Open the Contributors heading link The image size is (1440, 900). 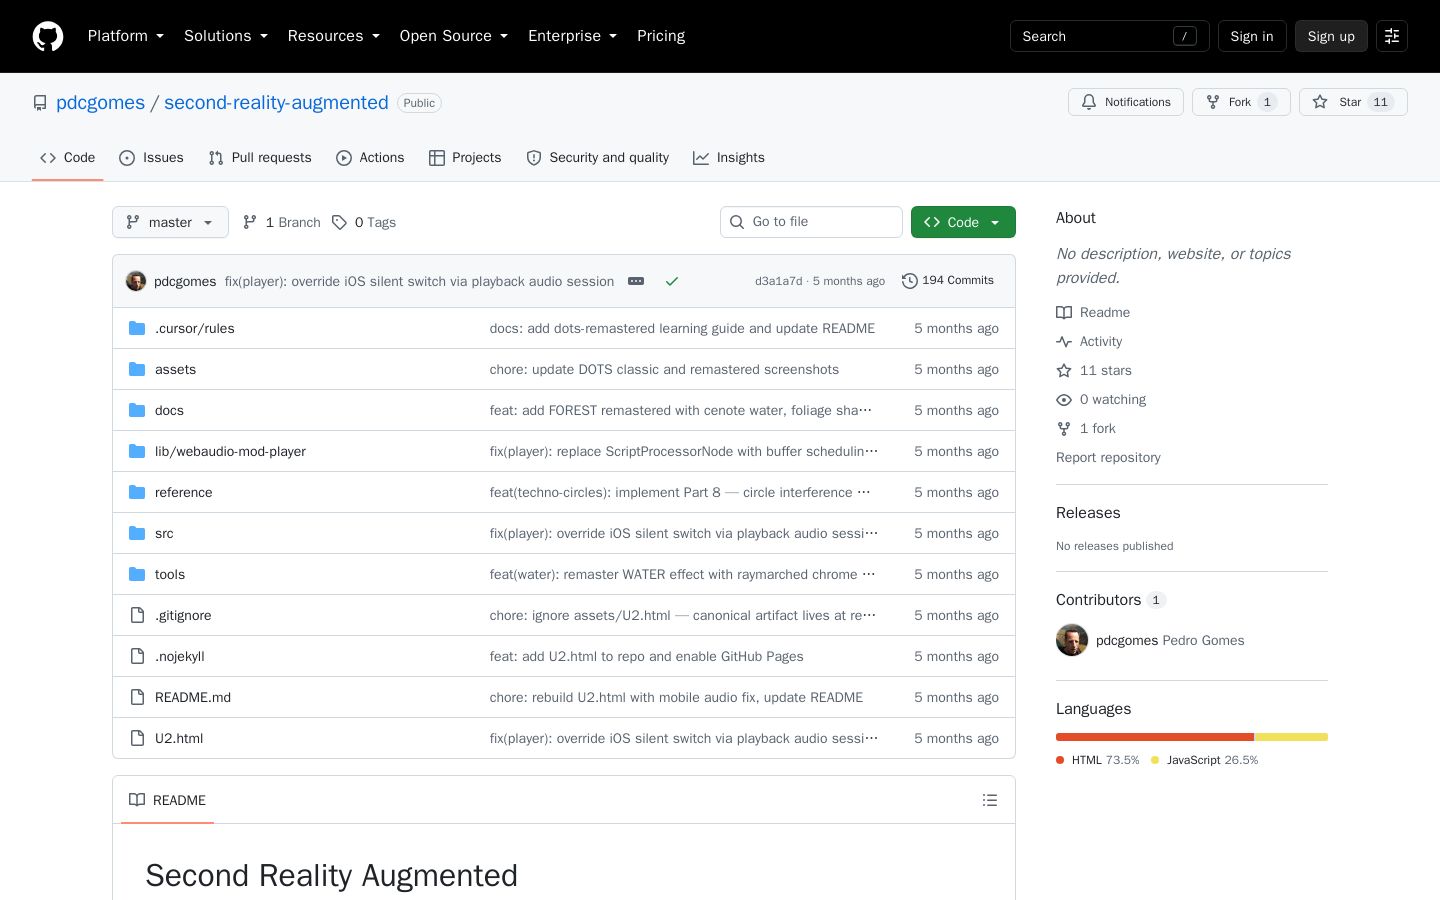coord(1111,600)
